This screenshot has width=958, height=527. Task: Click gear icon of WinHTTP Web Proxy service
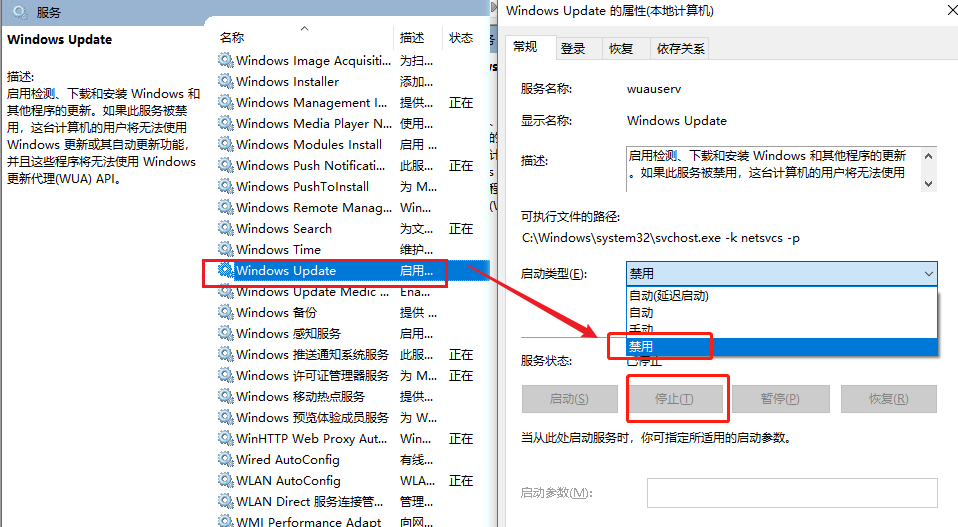(x=226, y=438)
